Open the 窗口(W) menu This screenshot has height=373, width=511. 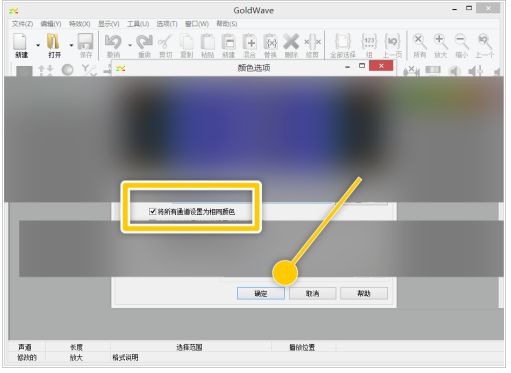197,24
